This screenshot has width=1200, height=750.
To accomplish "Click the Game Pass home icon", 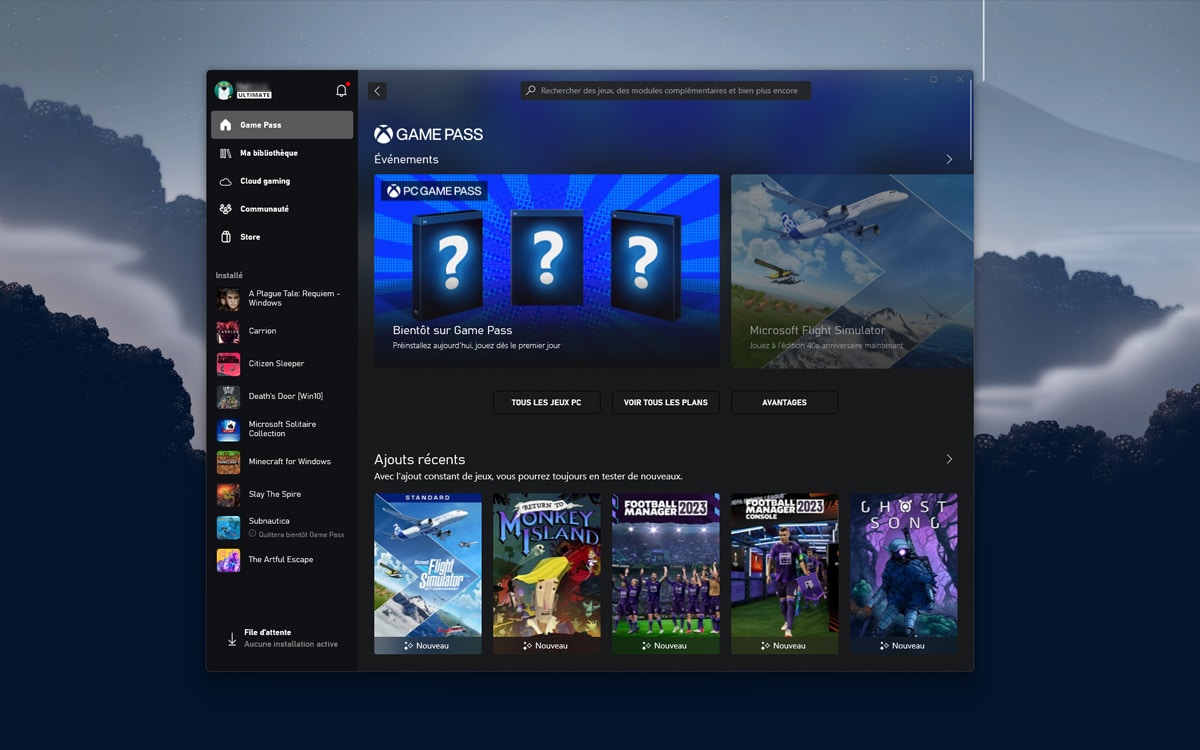I will 225,125.
